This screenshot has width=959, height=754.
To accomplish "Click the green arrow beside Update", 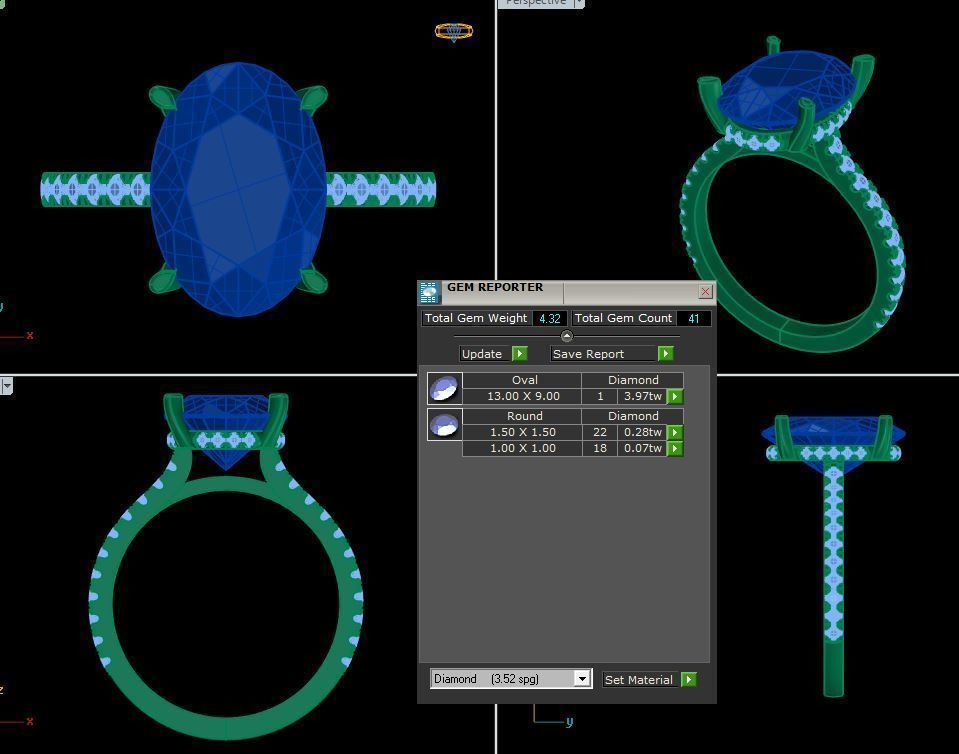I will [519, 353].
